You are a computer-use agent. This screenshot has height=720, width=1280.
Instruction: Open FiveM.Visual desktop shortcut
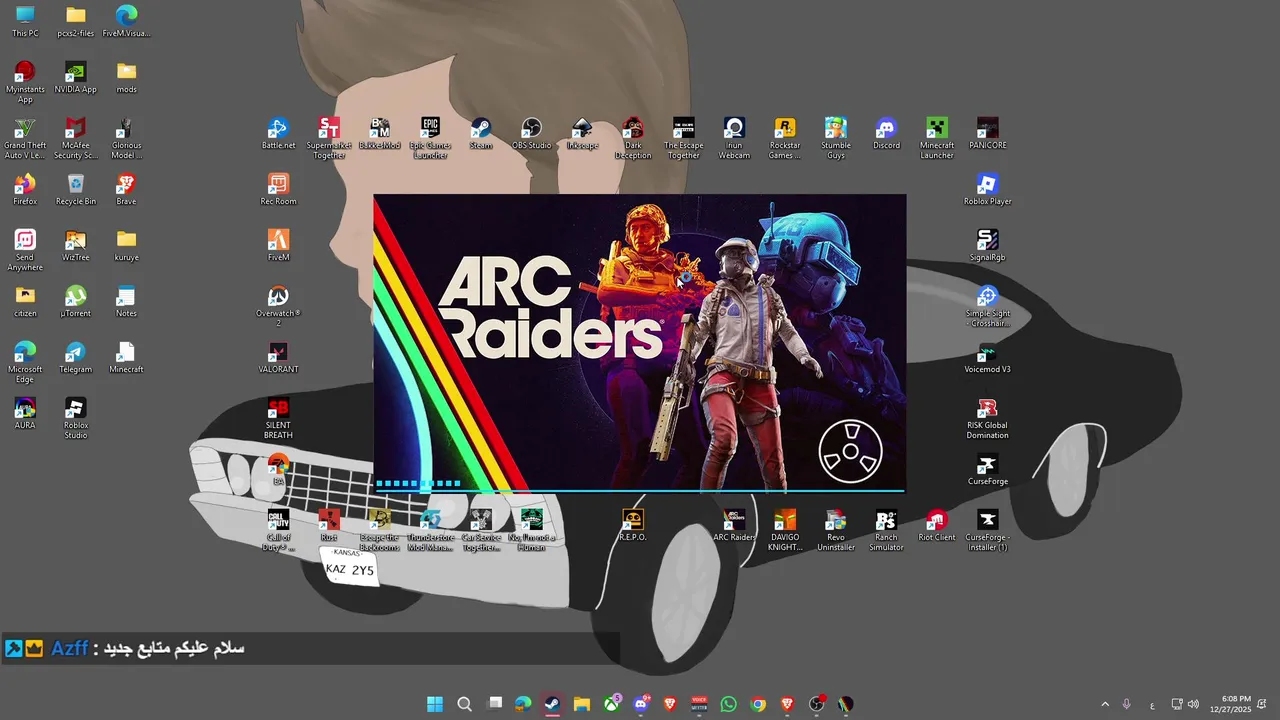(x=126, y=22)
